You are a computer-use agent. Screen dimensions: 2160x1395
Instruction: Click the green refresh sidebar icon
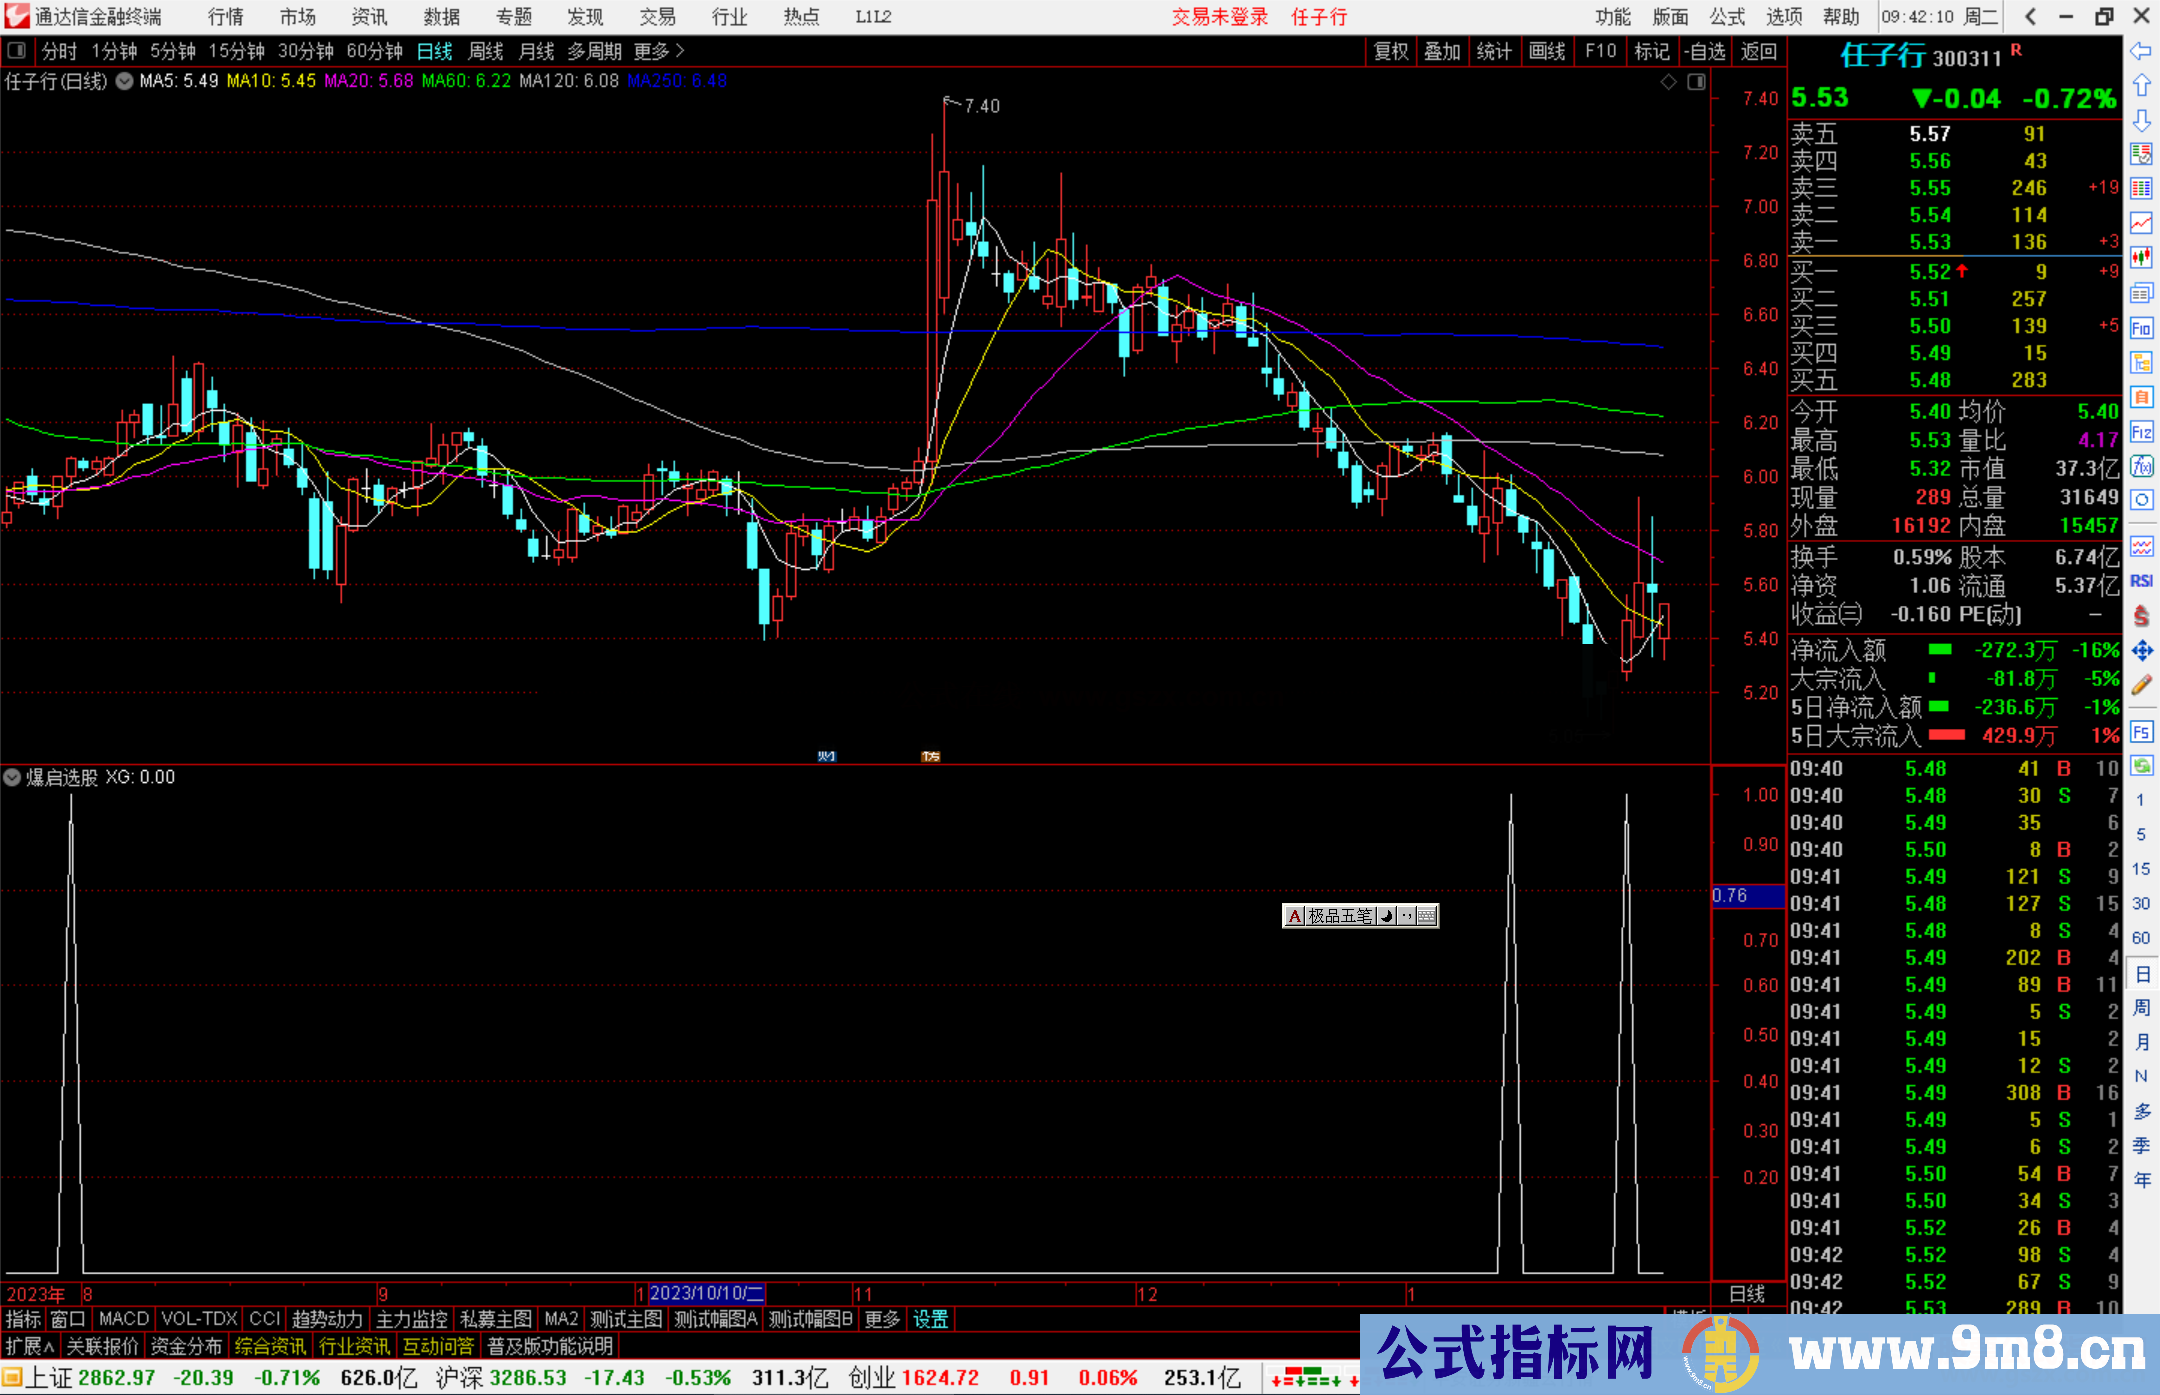tap(2141, 766)
